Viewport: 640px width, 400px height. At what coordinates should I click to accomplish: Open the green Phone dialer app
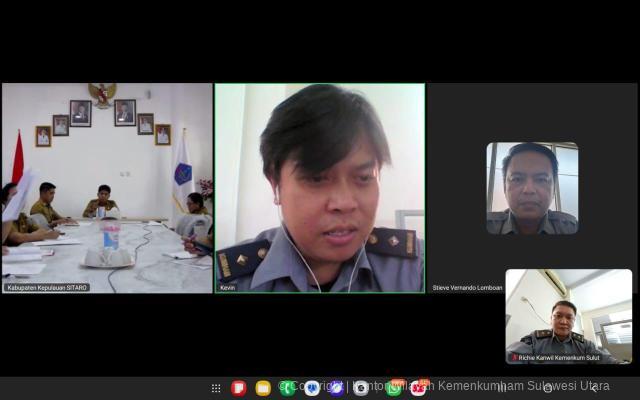[x=288, y=388]
